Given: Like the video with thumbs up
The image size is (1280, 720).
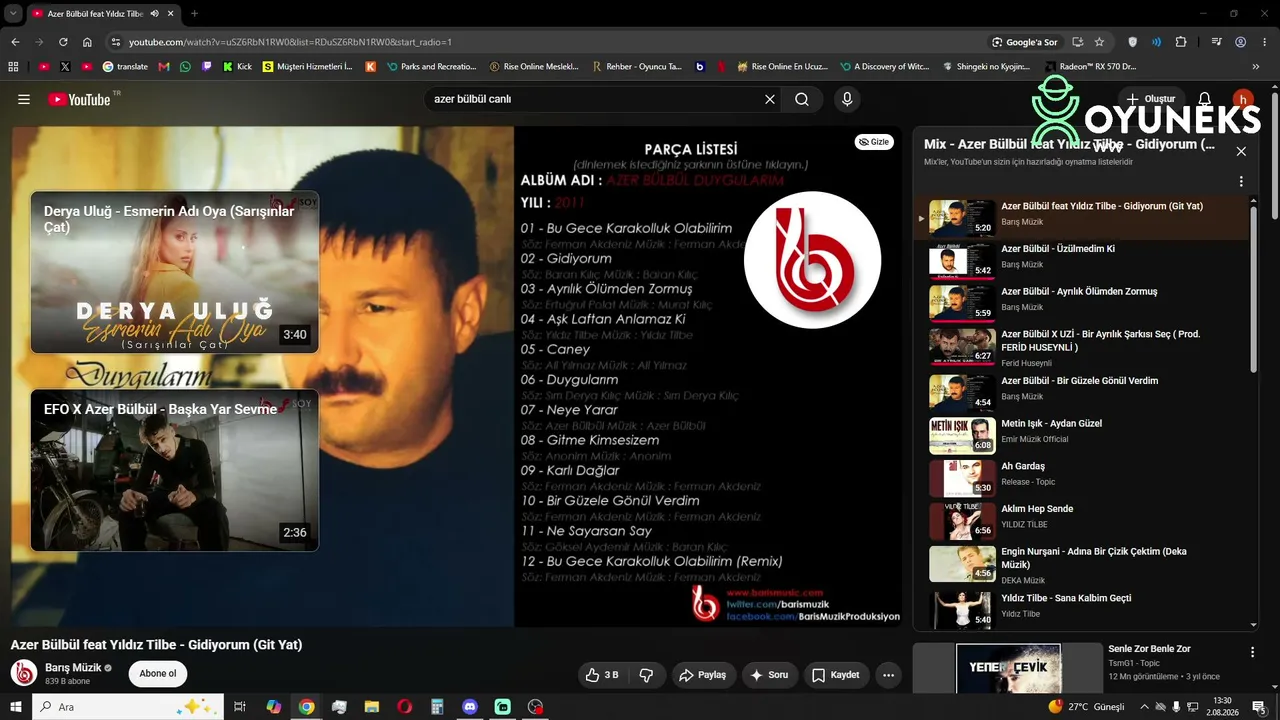Looking at the screenshot, I should click(601, 675).
